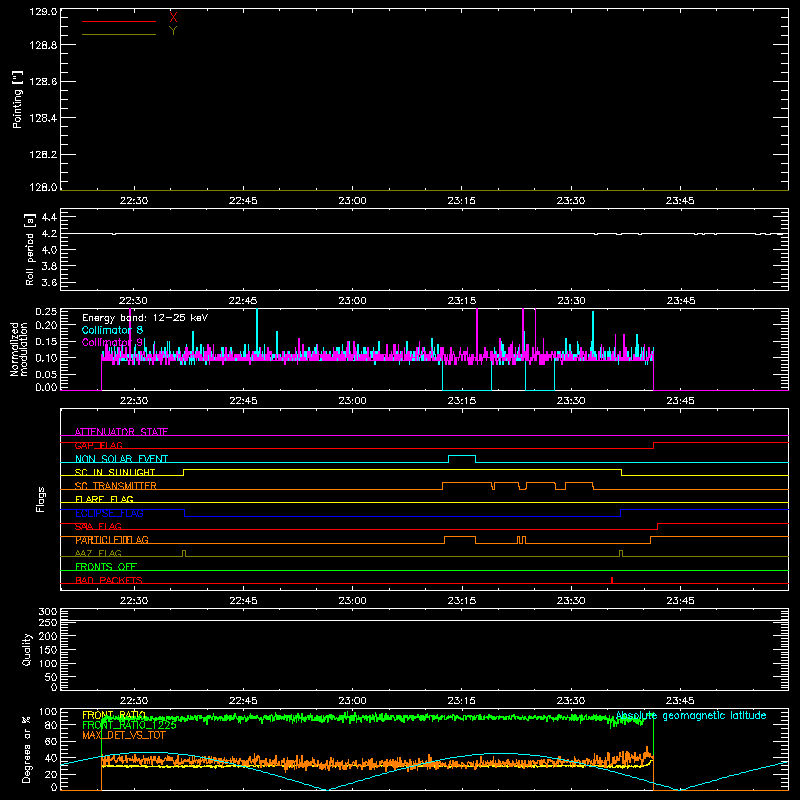Click the BAD_PACKETS flag label
The height and width of the screenshot is (800, 800).
(x=109, y=580)
